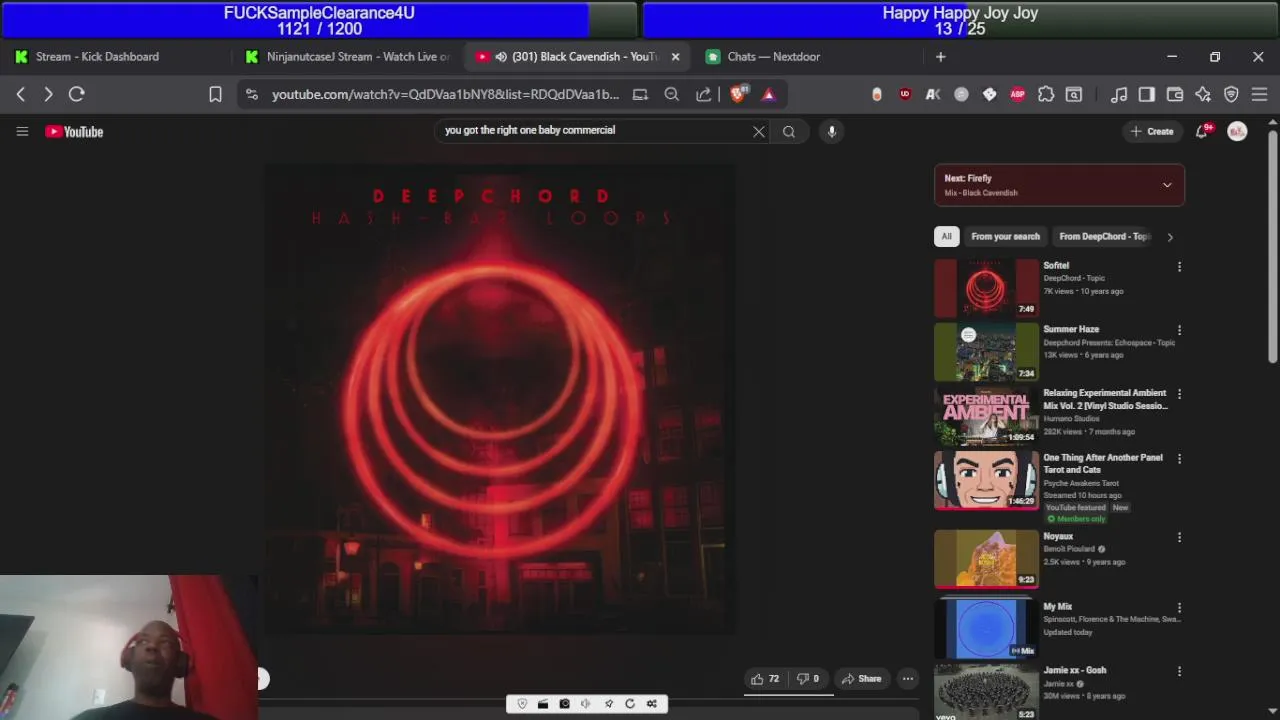Select the From your search chip
1280x720 pixels.
tap(1005, 236)
